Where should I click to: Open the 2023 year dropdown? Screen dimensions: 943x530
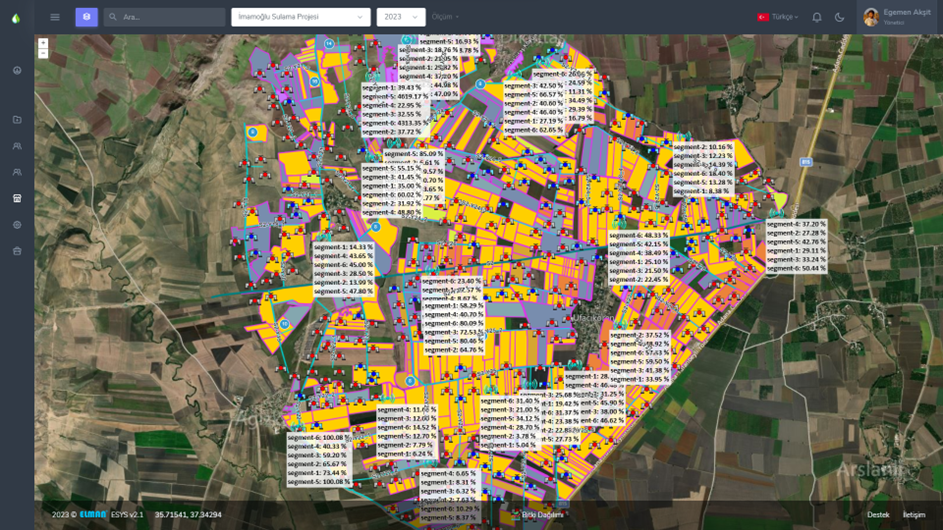click(401, 17)
